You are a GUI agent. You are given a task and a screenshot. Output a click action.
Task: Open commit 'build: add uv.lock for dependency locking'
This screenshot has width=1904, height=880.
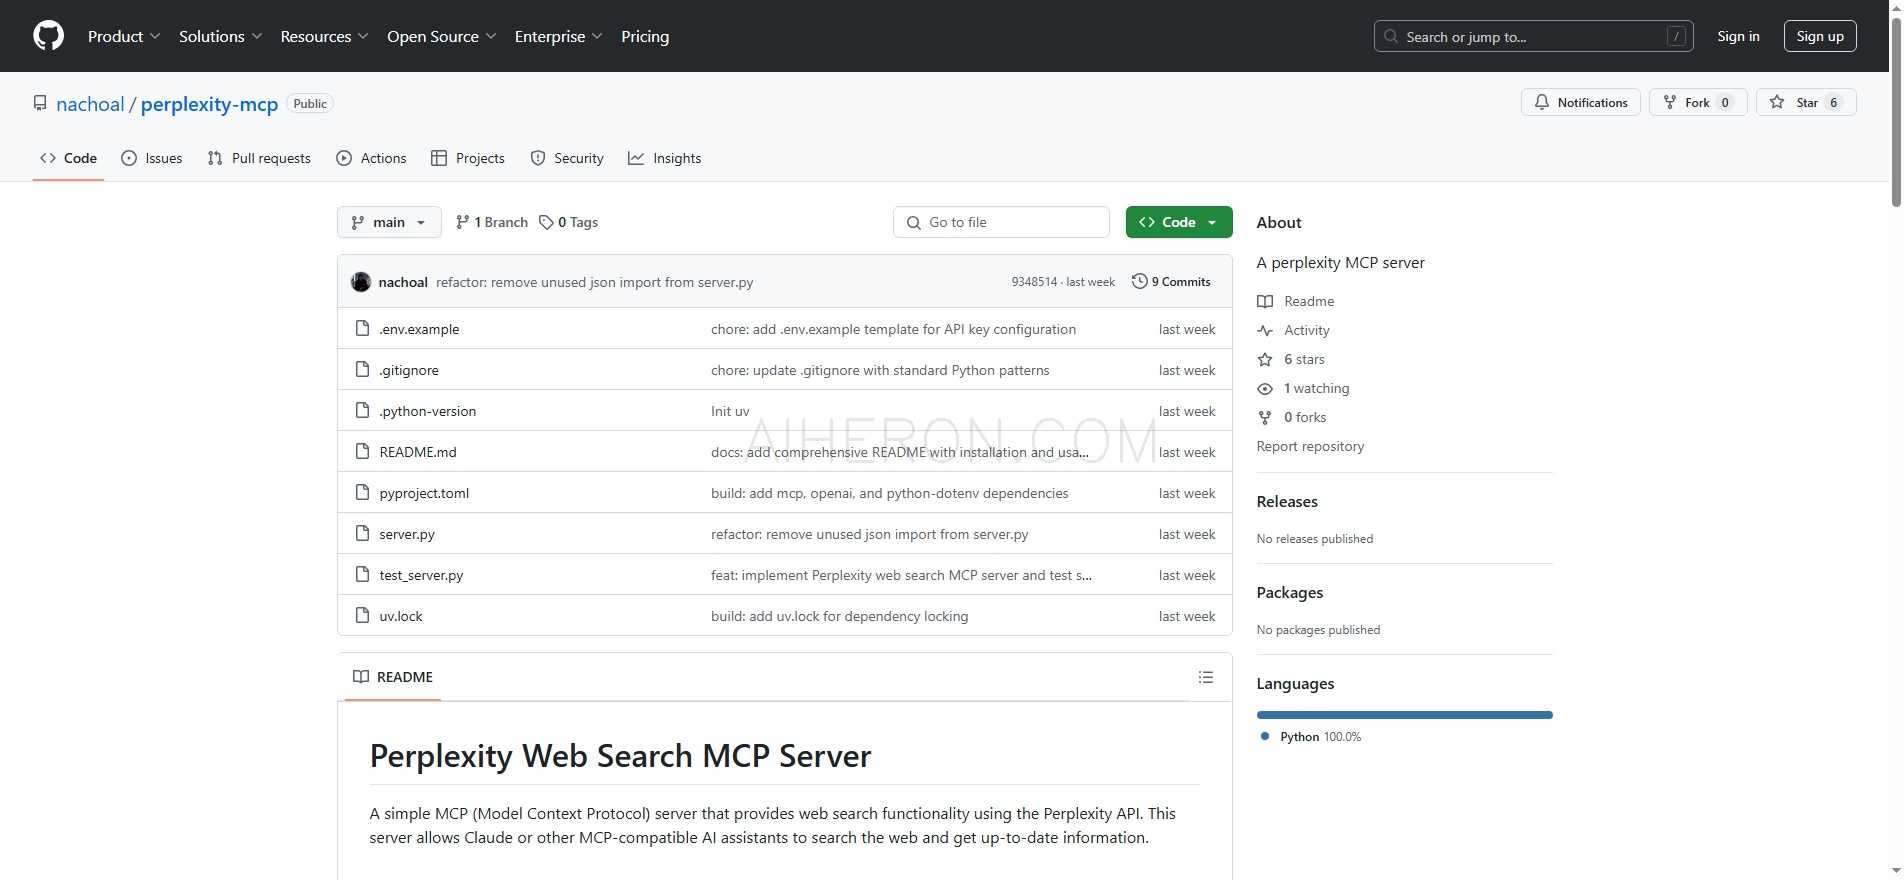click(x=839, y=616)
